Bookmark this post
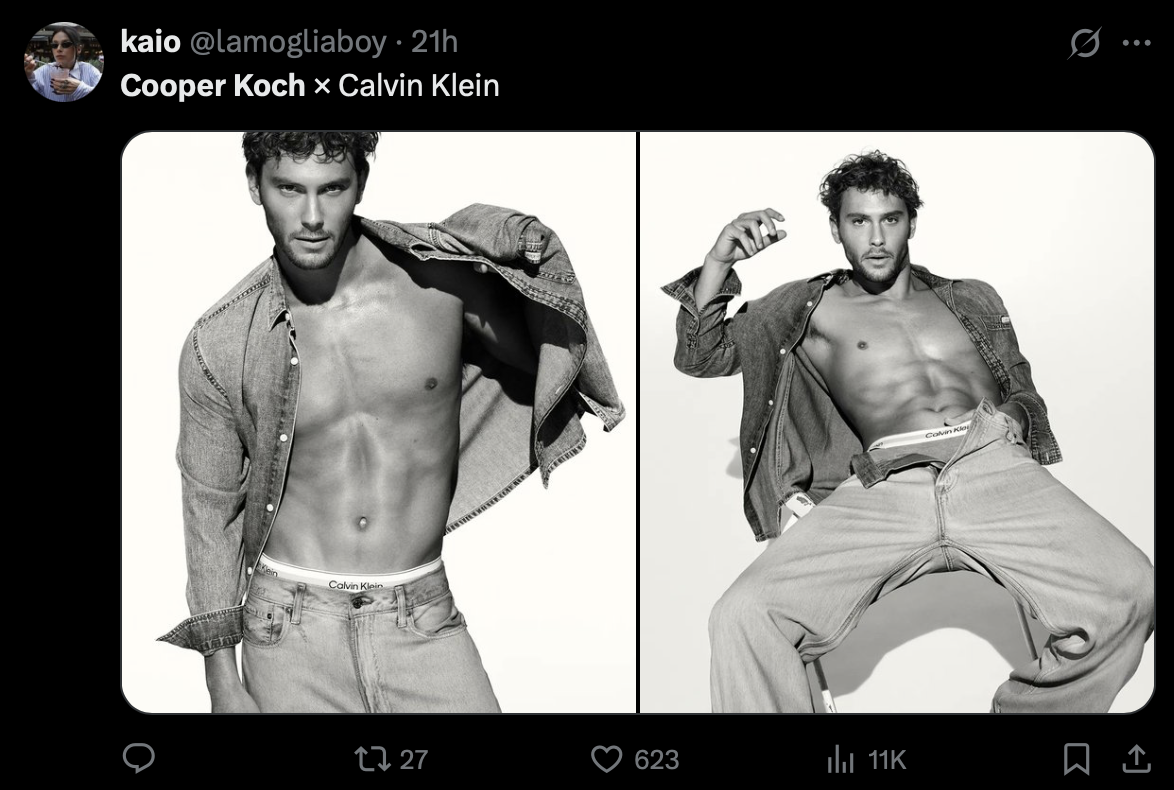The height and width of the screenshot is (790, 1174). pos(1076,759)
